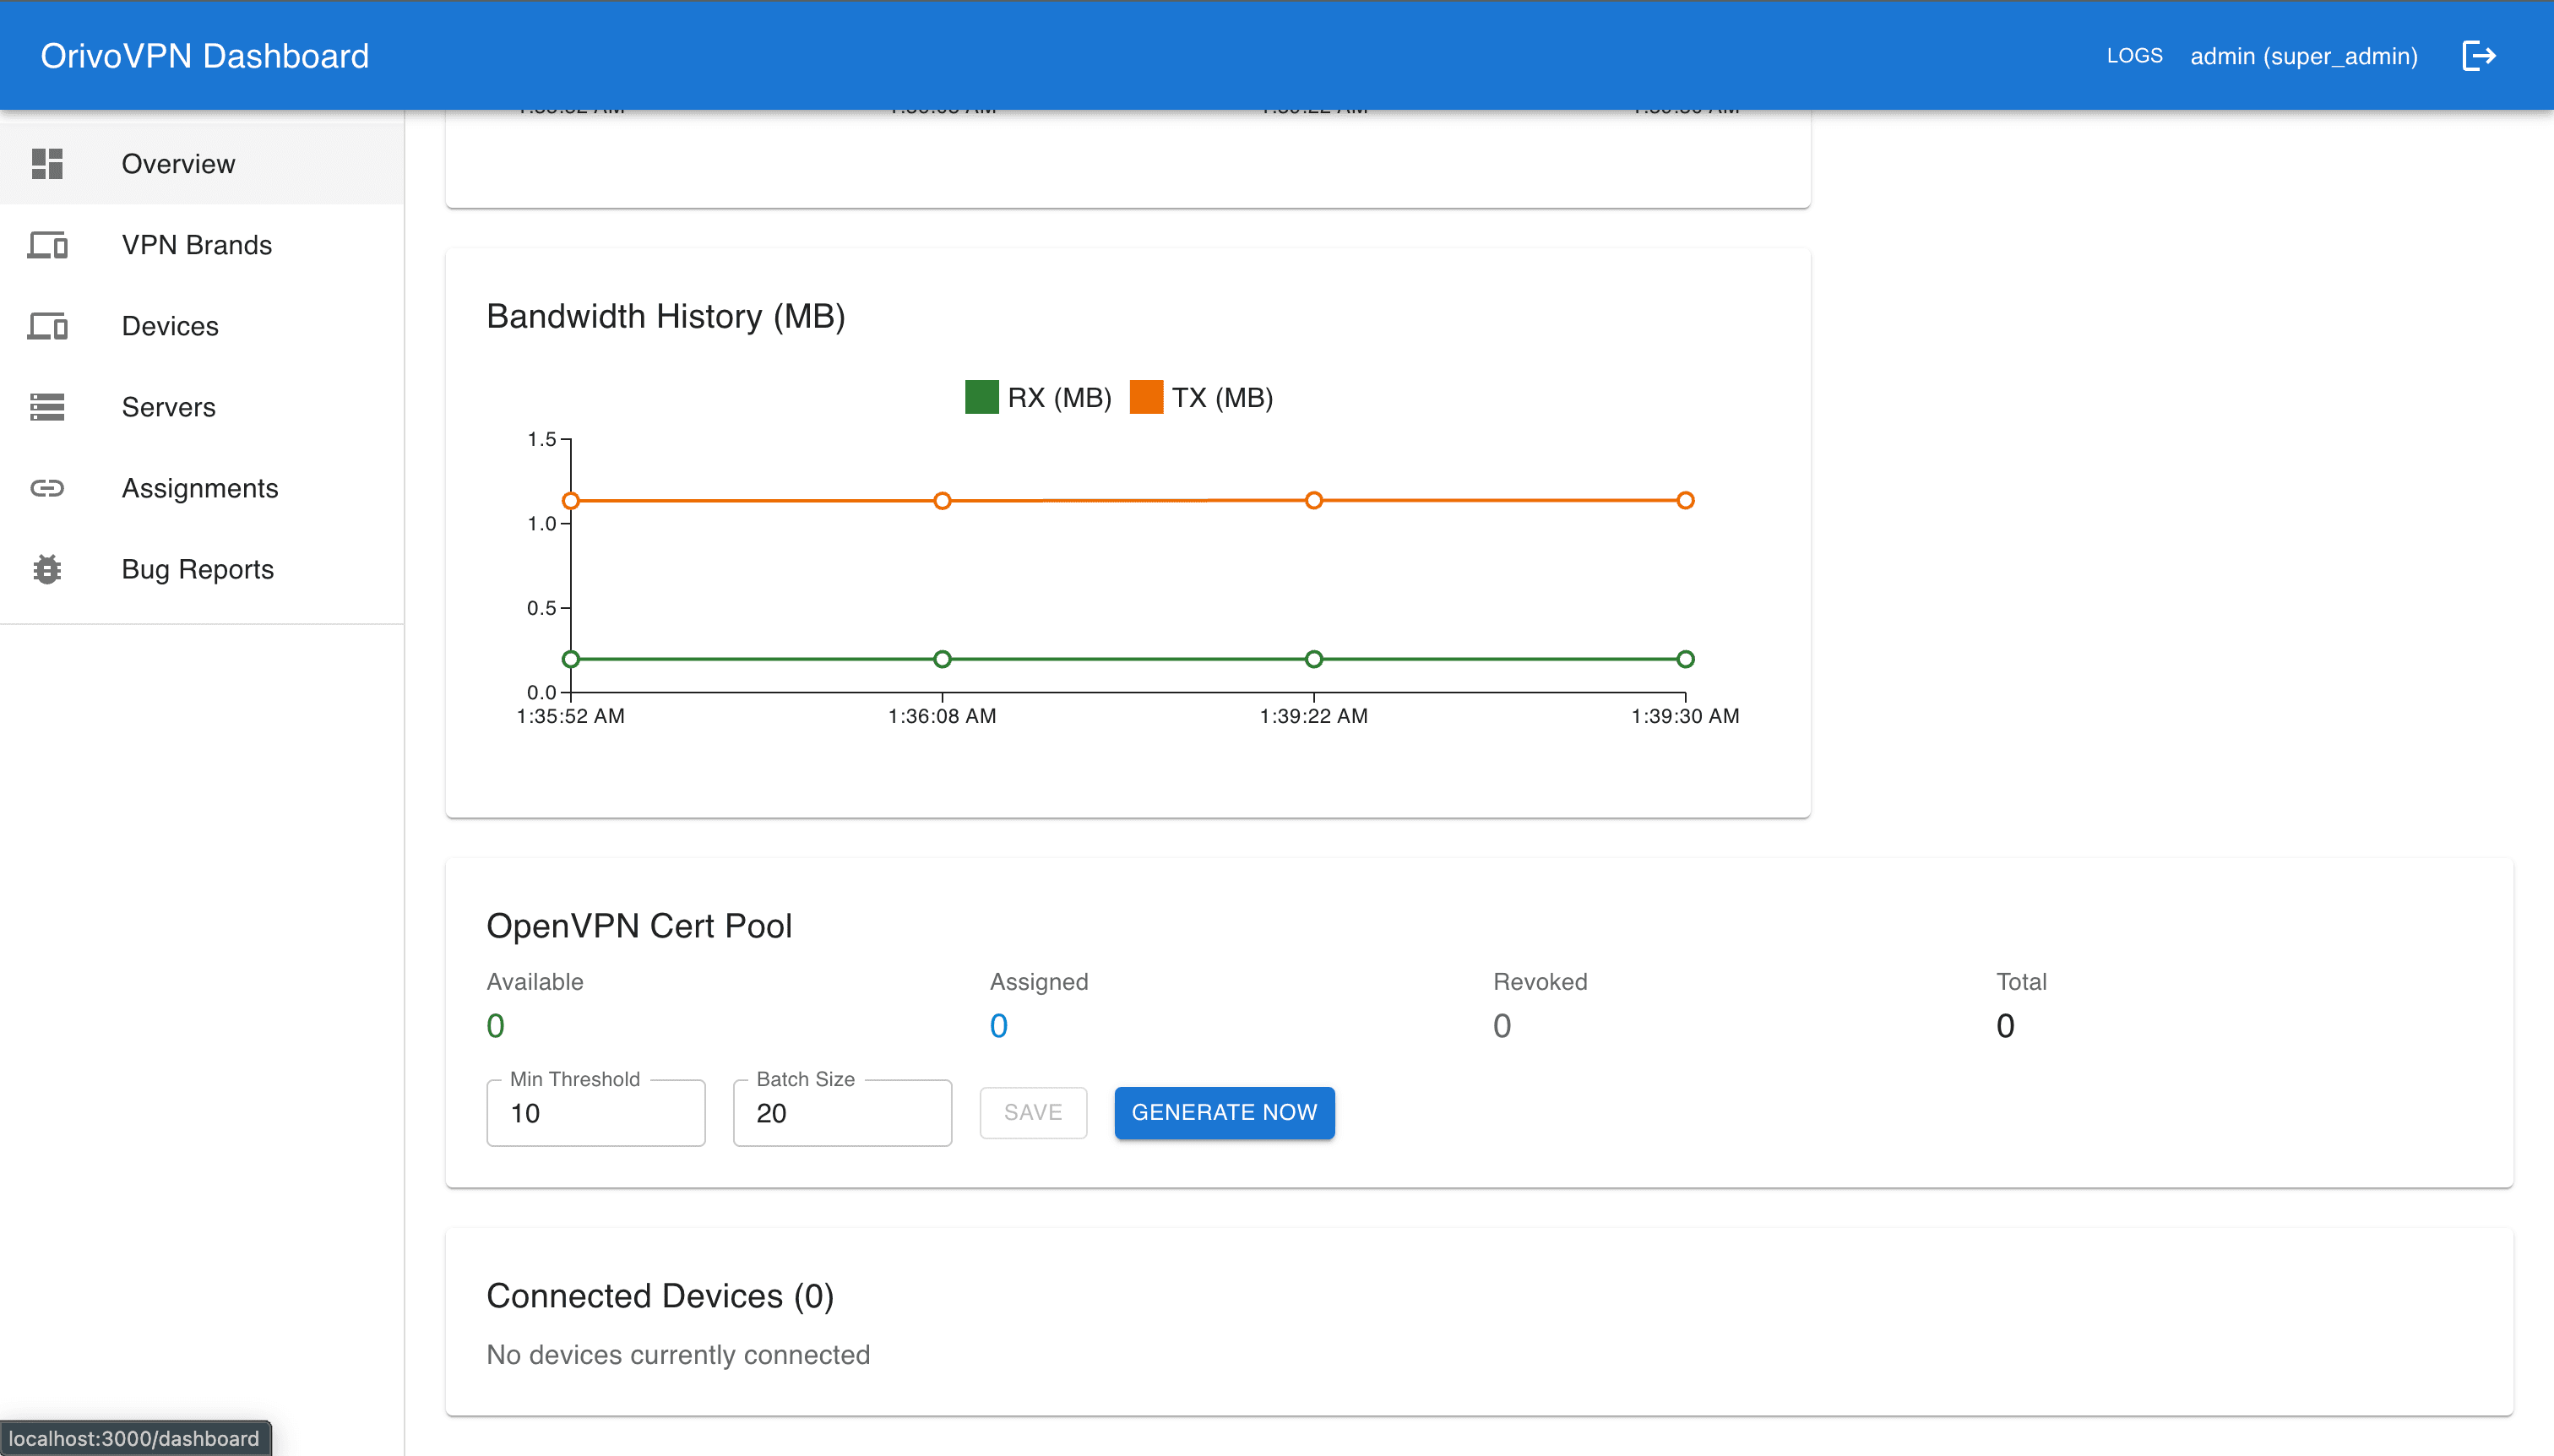Open the LOGS page

tap(2133, 56)
